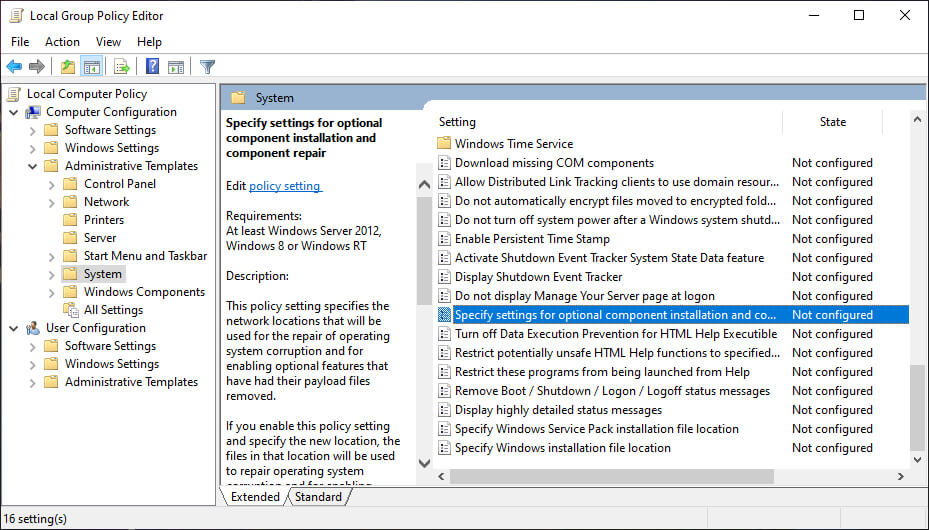Click the Up one level folder icon
929x530 pixels.
[x=68, y=66]
